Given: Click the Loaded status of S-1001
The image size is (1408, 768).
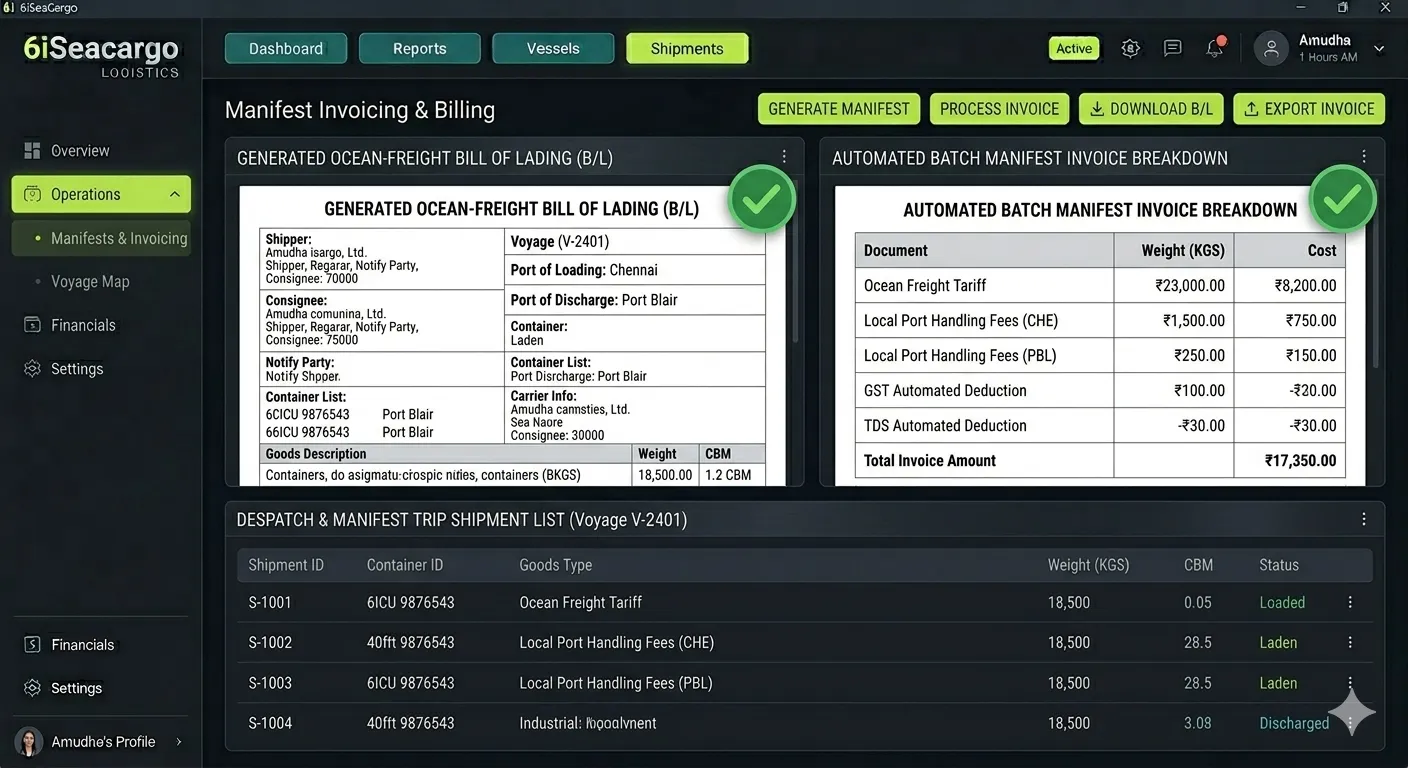Looking at the screenshot, I should (1282, 602).
